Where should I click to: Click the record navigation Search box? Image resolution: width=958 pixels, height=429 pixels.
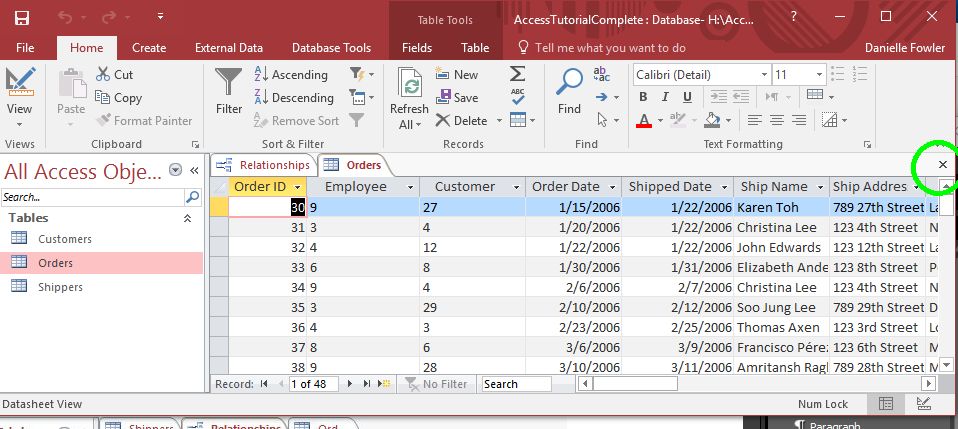[x=515, y=384]
